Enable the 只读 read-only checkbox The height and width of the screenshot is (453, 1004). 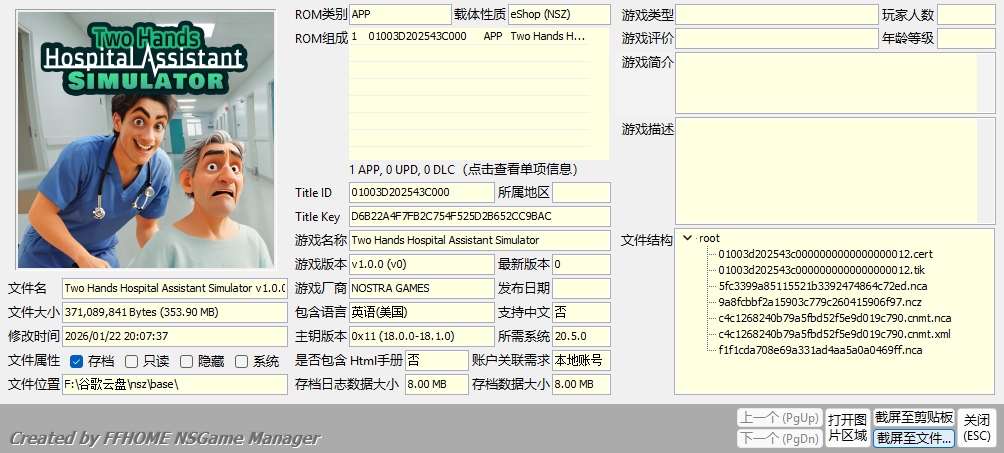tap(131, 361)
